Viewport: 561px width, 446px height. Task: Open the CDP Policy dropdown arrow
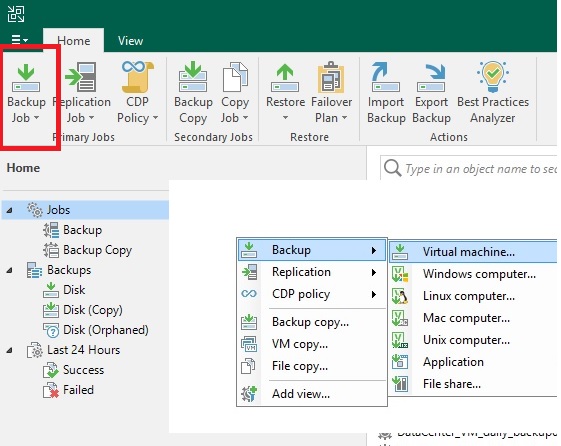(155, 118)
